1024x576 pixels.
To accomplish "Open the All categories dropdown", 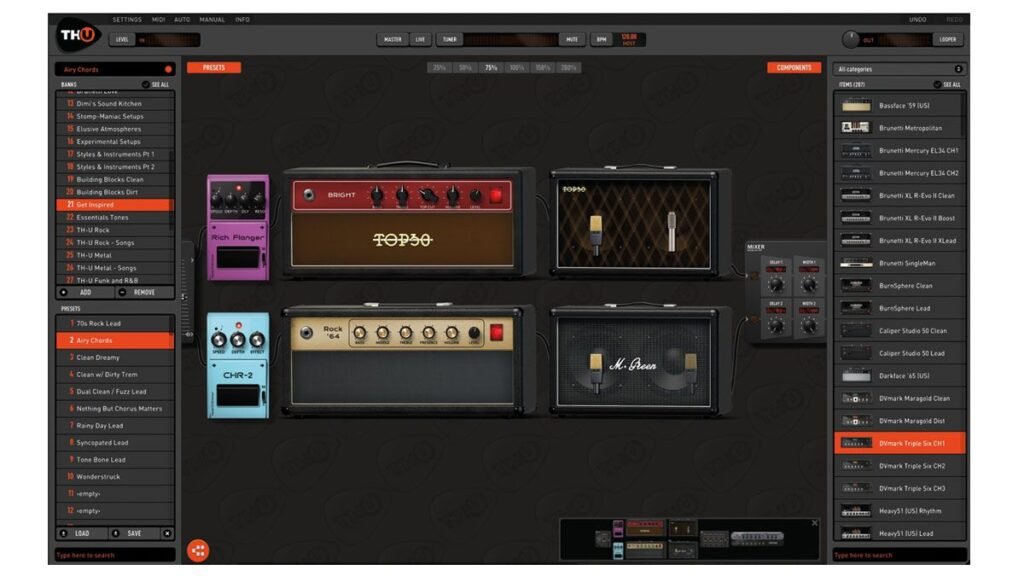I will pos(899,69).
